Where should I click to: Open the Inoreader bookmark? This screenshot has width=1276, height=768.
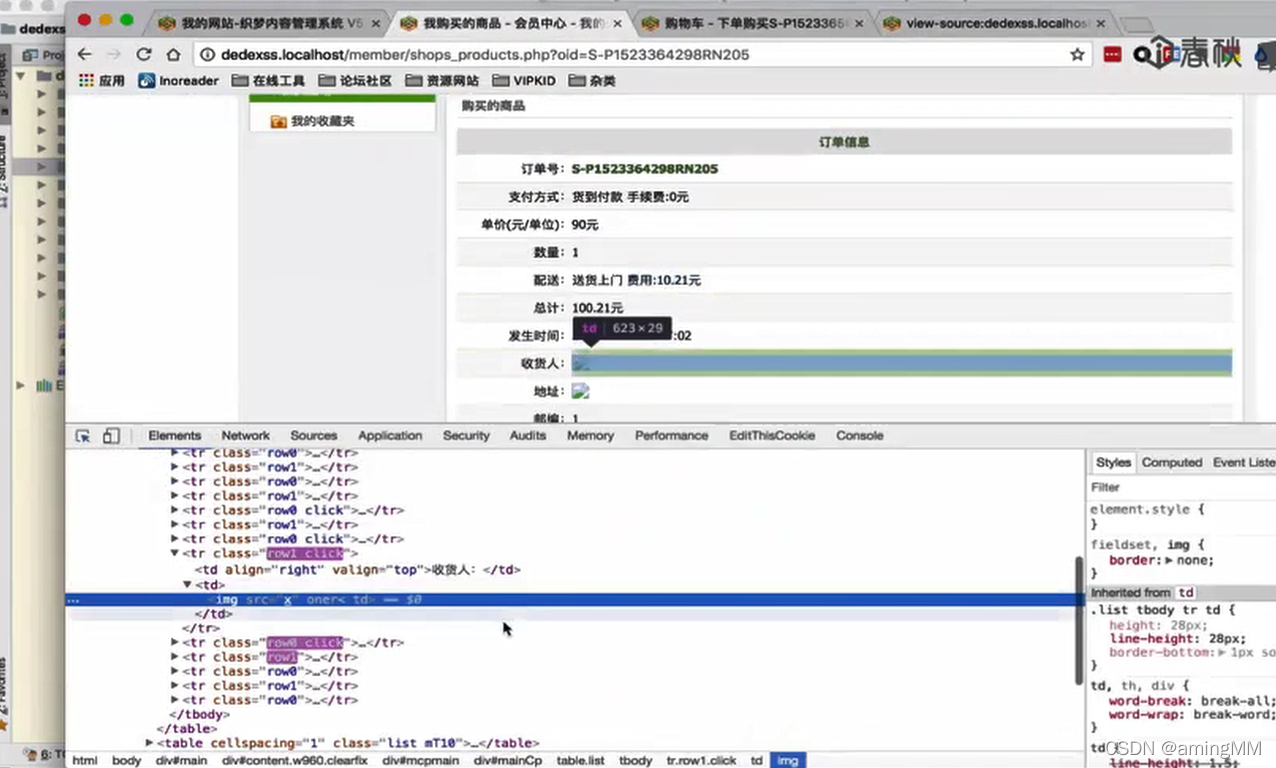click(x=178, y=81)
